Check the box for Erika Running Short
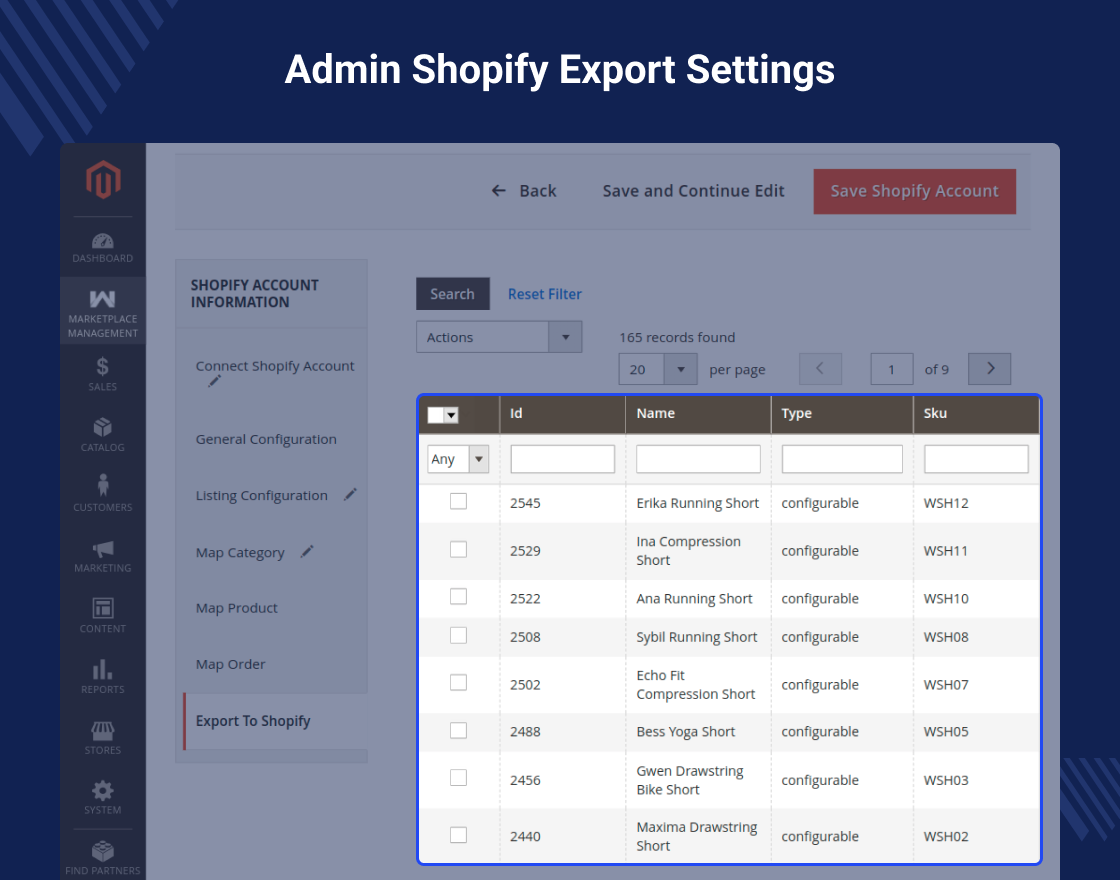Image resolution: width=1120 pixels, height=880 pixels. (x=459, y=501)
